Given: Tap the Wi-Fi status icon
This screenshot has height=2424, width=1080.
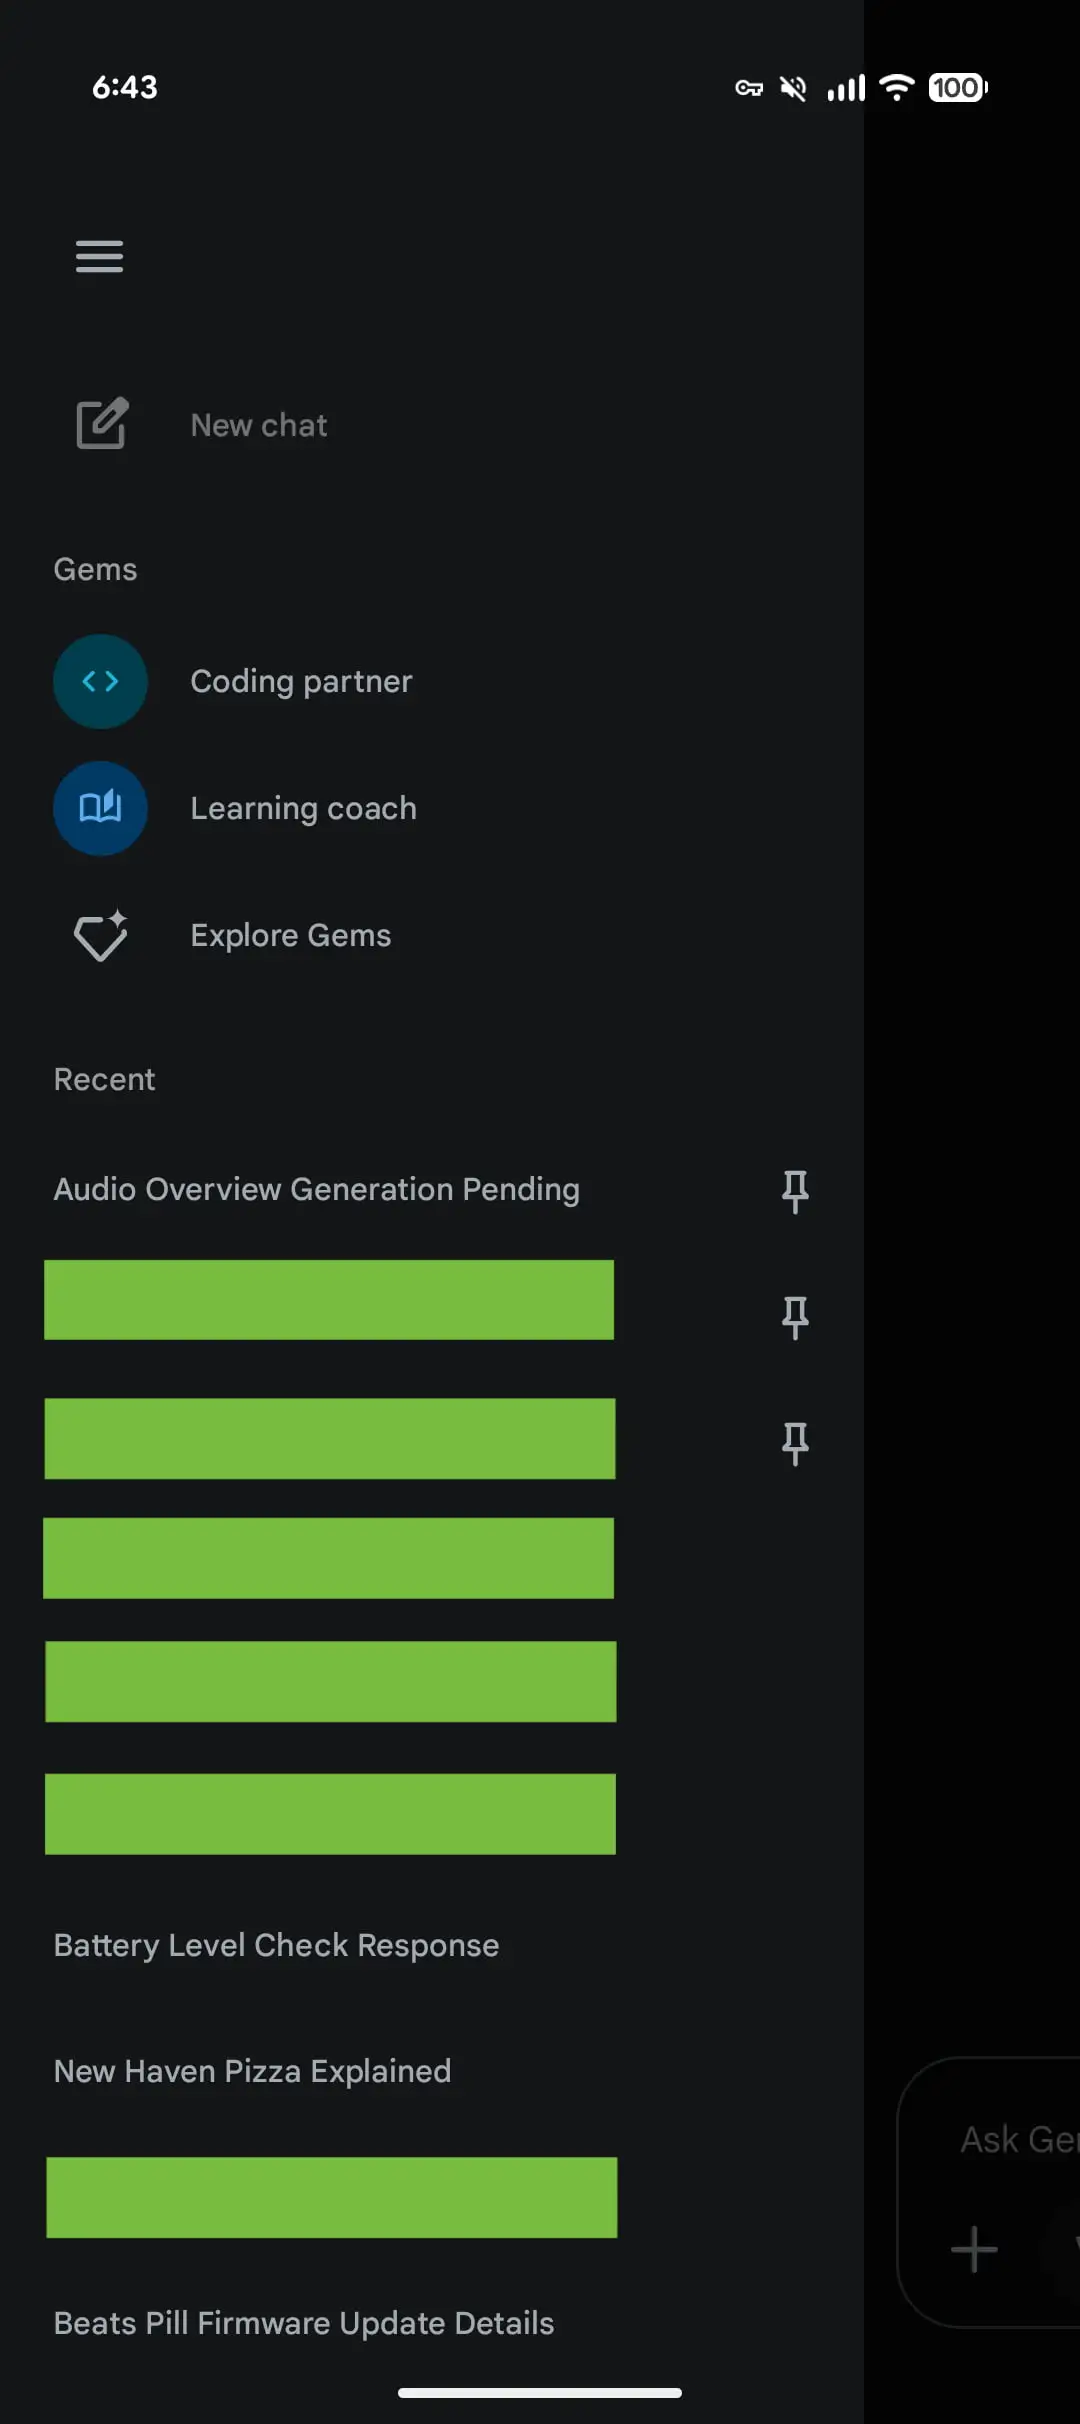Looking at the screenshot, I should [897, 88].
